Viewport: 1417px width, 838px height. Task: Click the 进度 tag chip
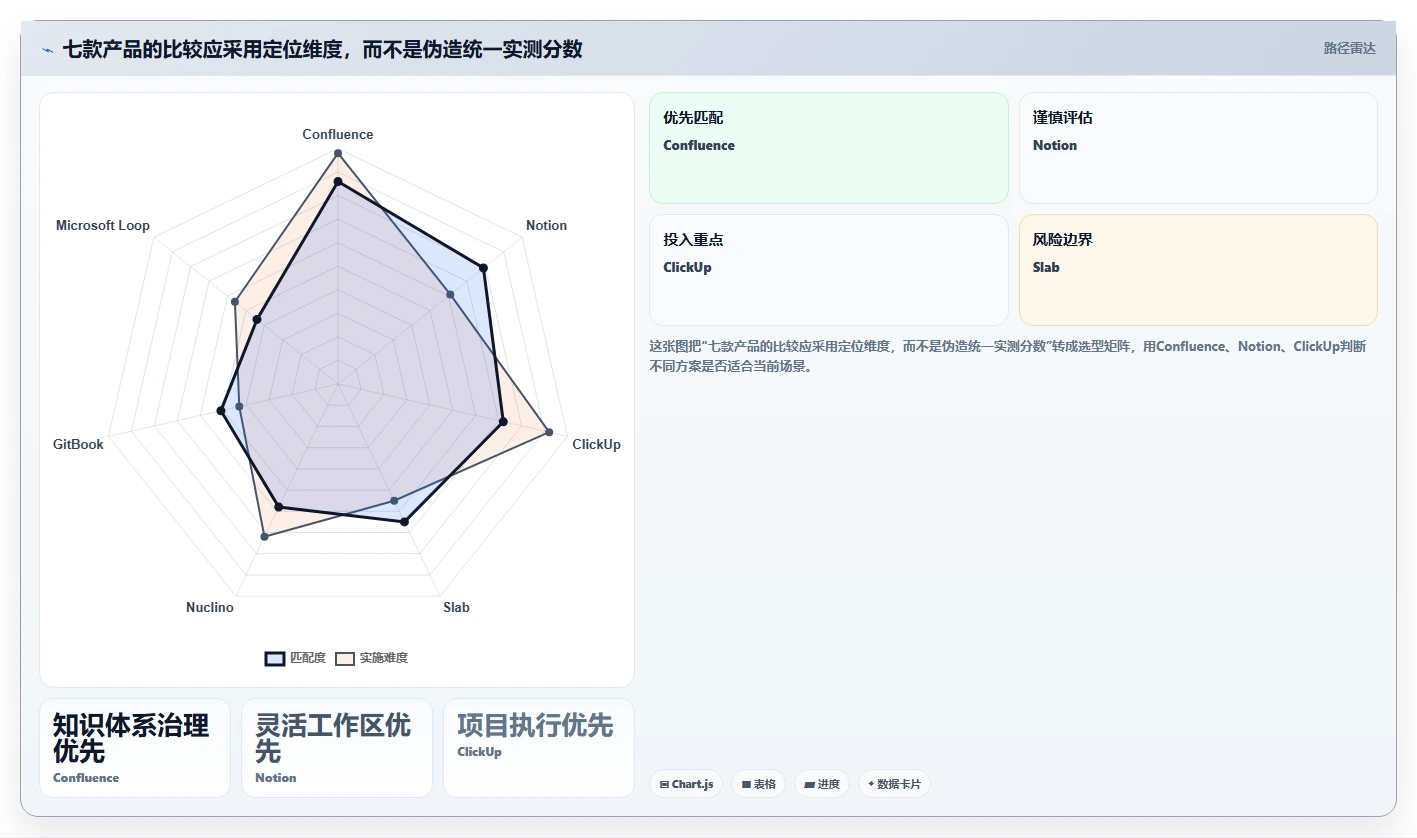pyautogui.click(x=822, y=784)
